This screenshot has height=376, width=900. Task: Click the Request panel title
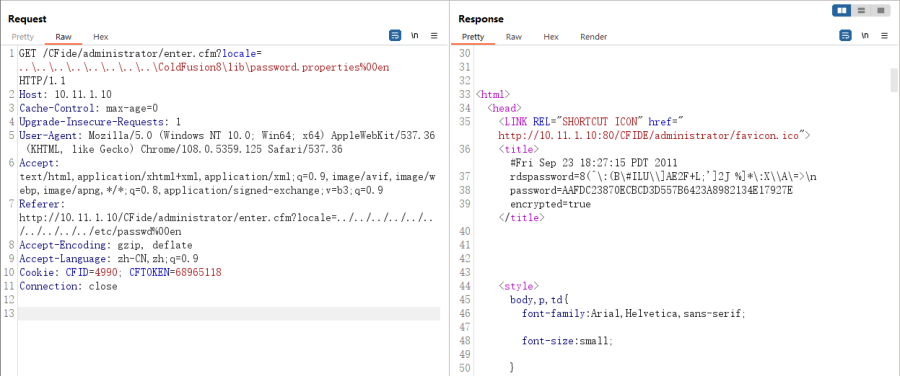pyautogui.click(x=27, y=19)
